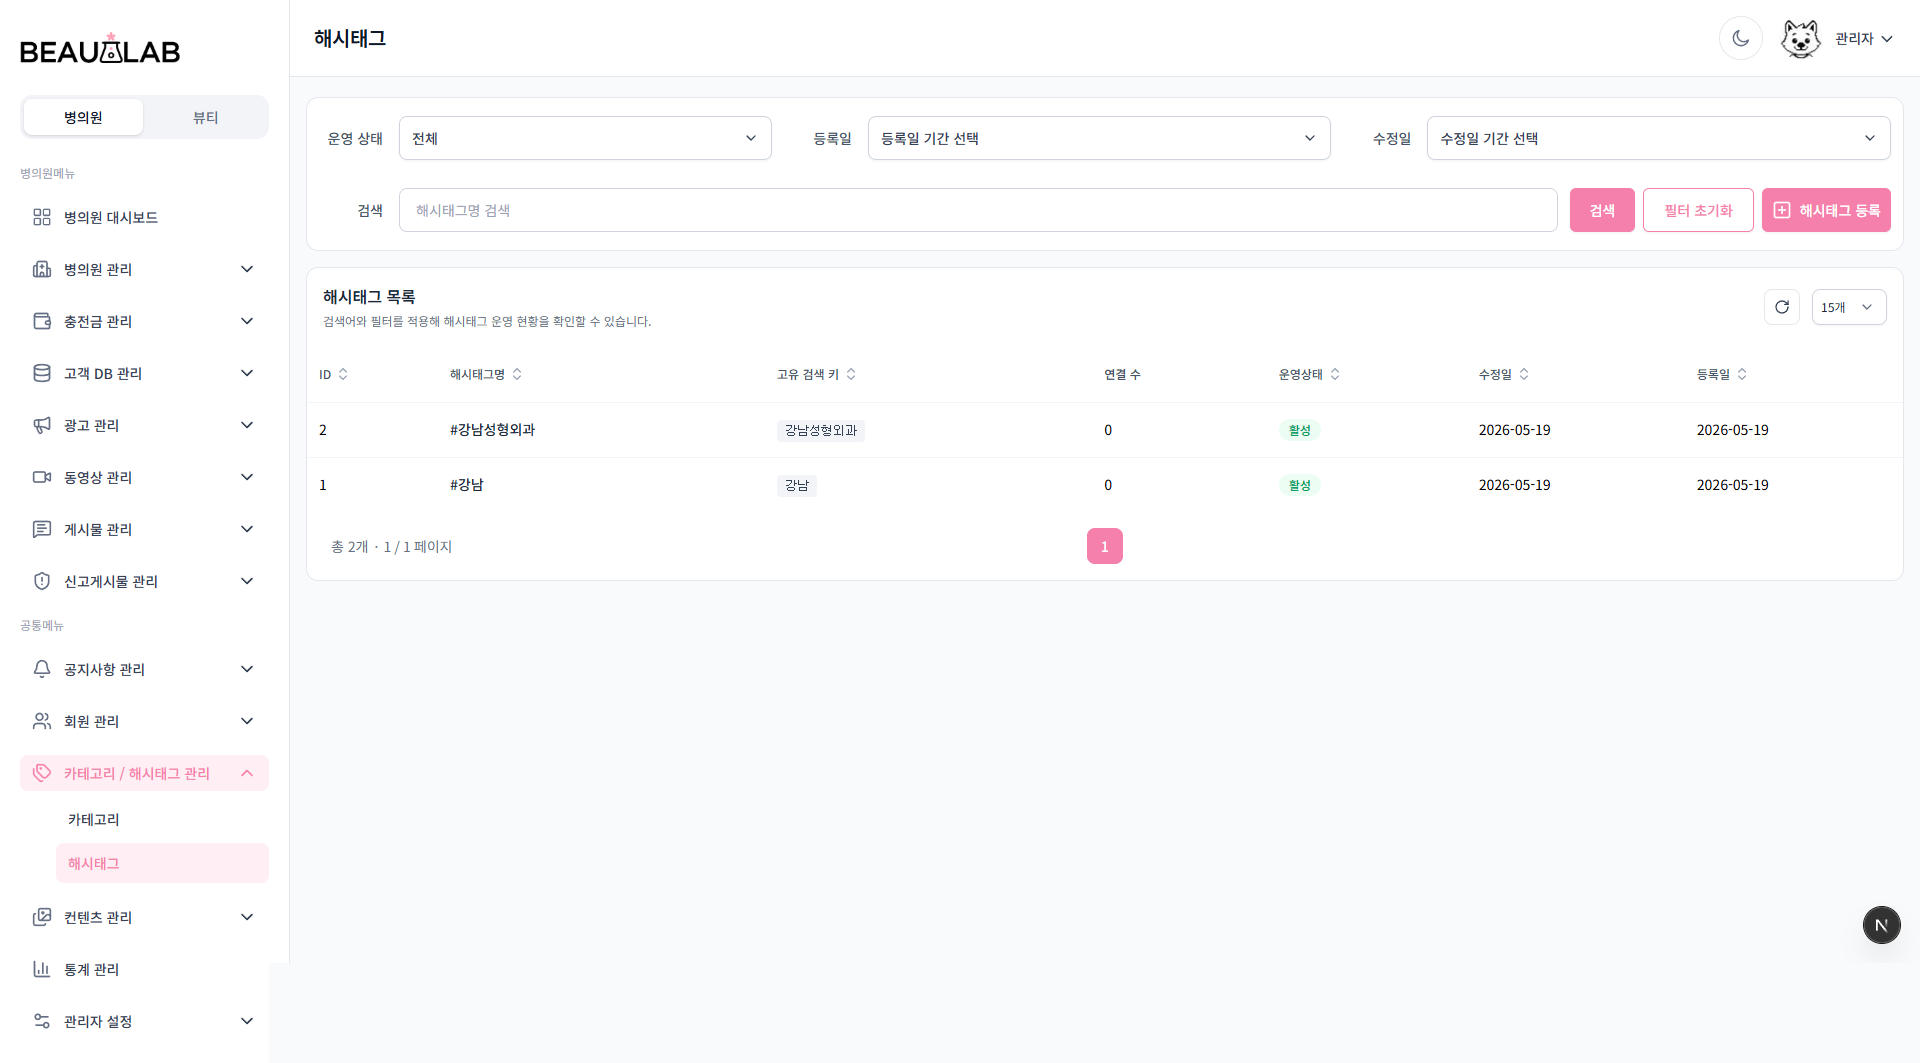Click the 필터 초기화 button
Image resolution: width=1920 pixels, height=1063 pixels.
click(1698, 210)
